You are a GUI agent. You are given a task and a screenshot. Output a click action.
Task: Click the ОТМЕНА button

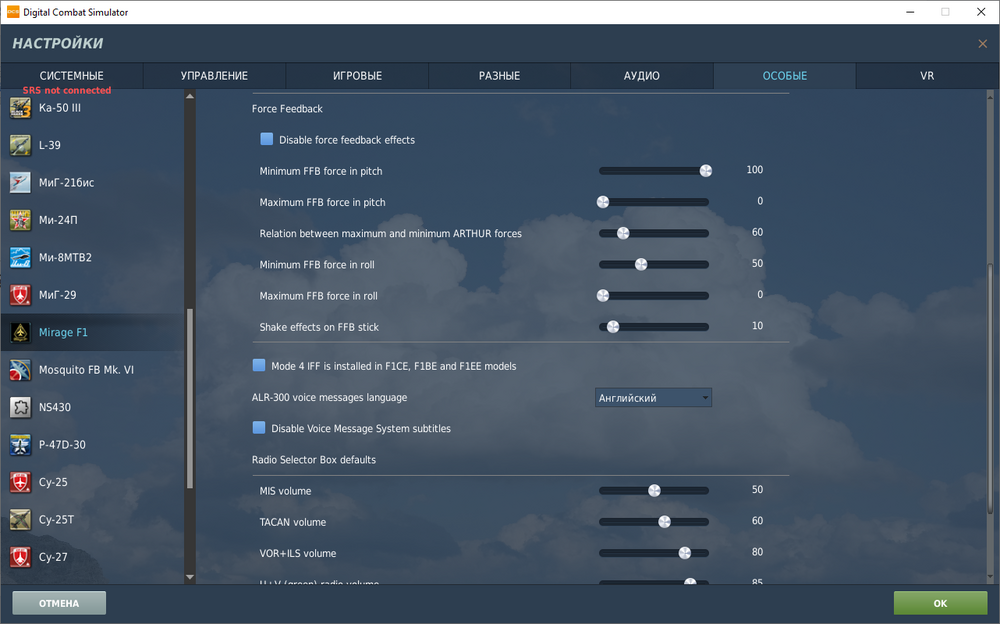(59, 603)
